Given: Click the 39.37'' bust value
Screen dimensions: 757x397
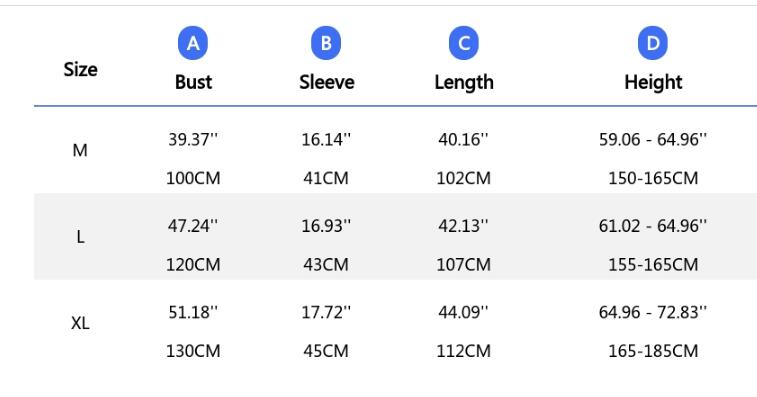Looking at the screenshot, I should (x=193, y=140).
